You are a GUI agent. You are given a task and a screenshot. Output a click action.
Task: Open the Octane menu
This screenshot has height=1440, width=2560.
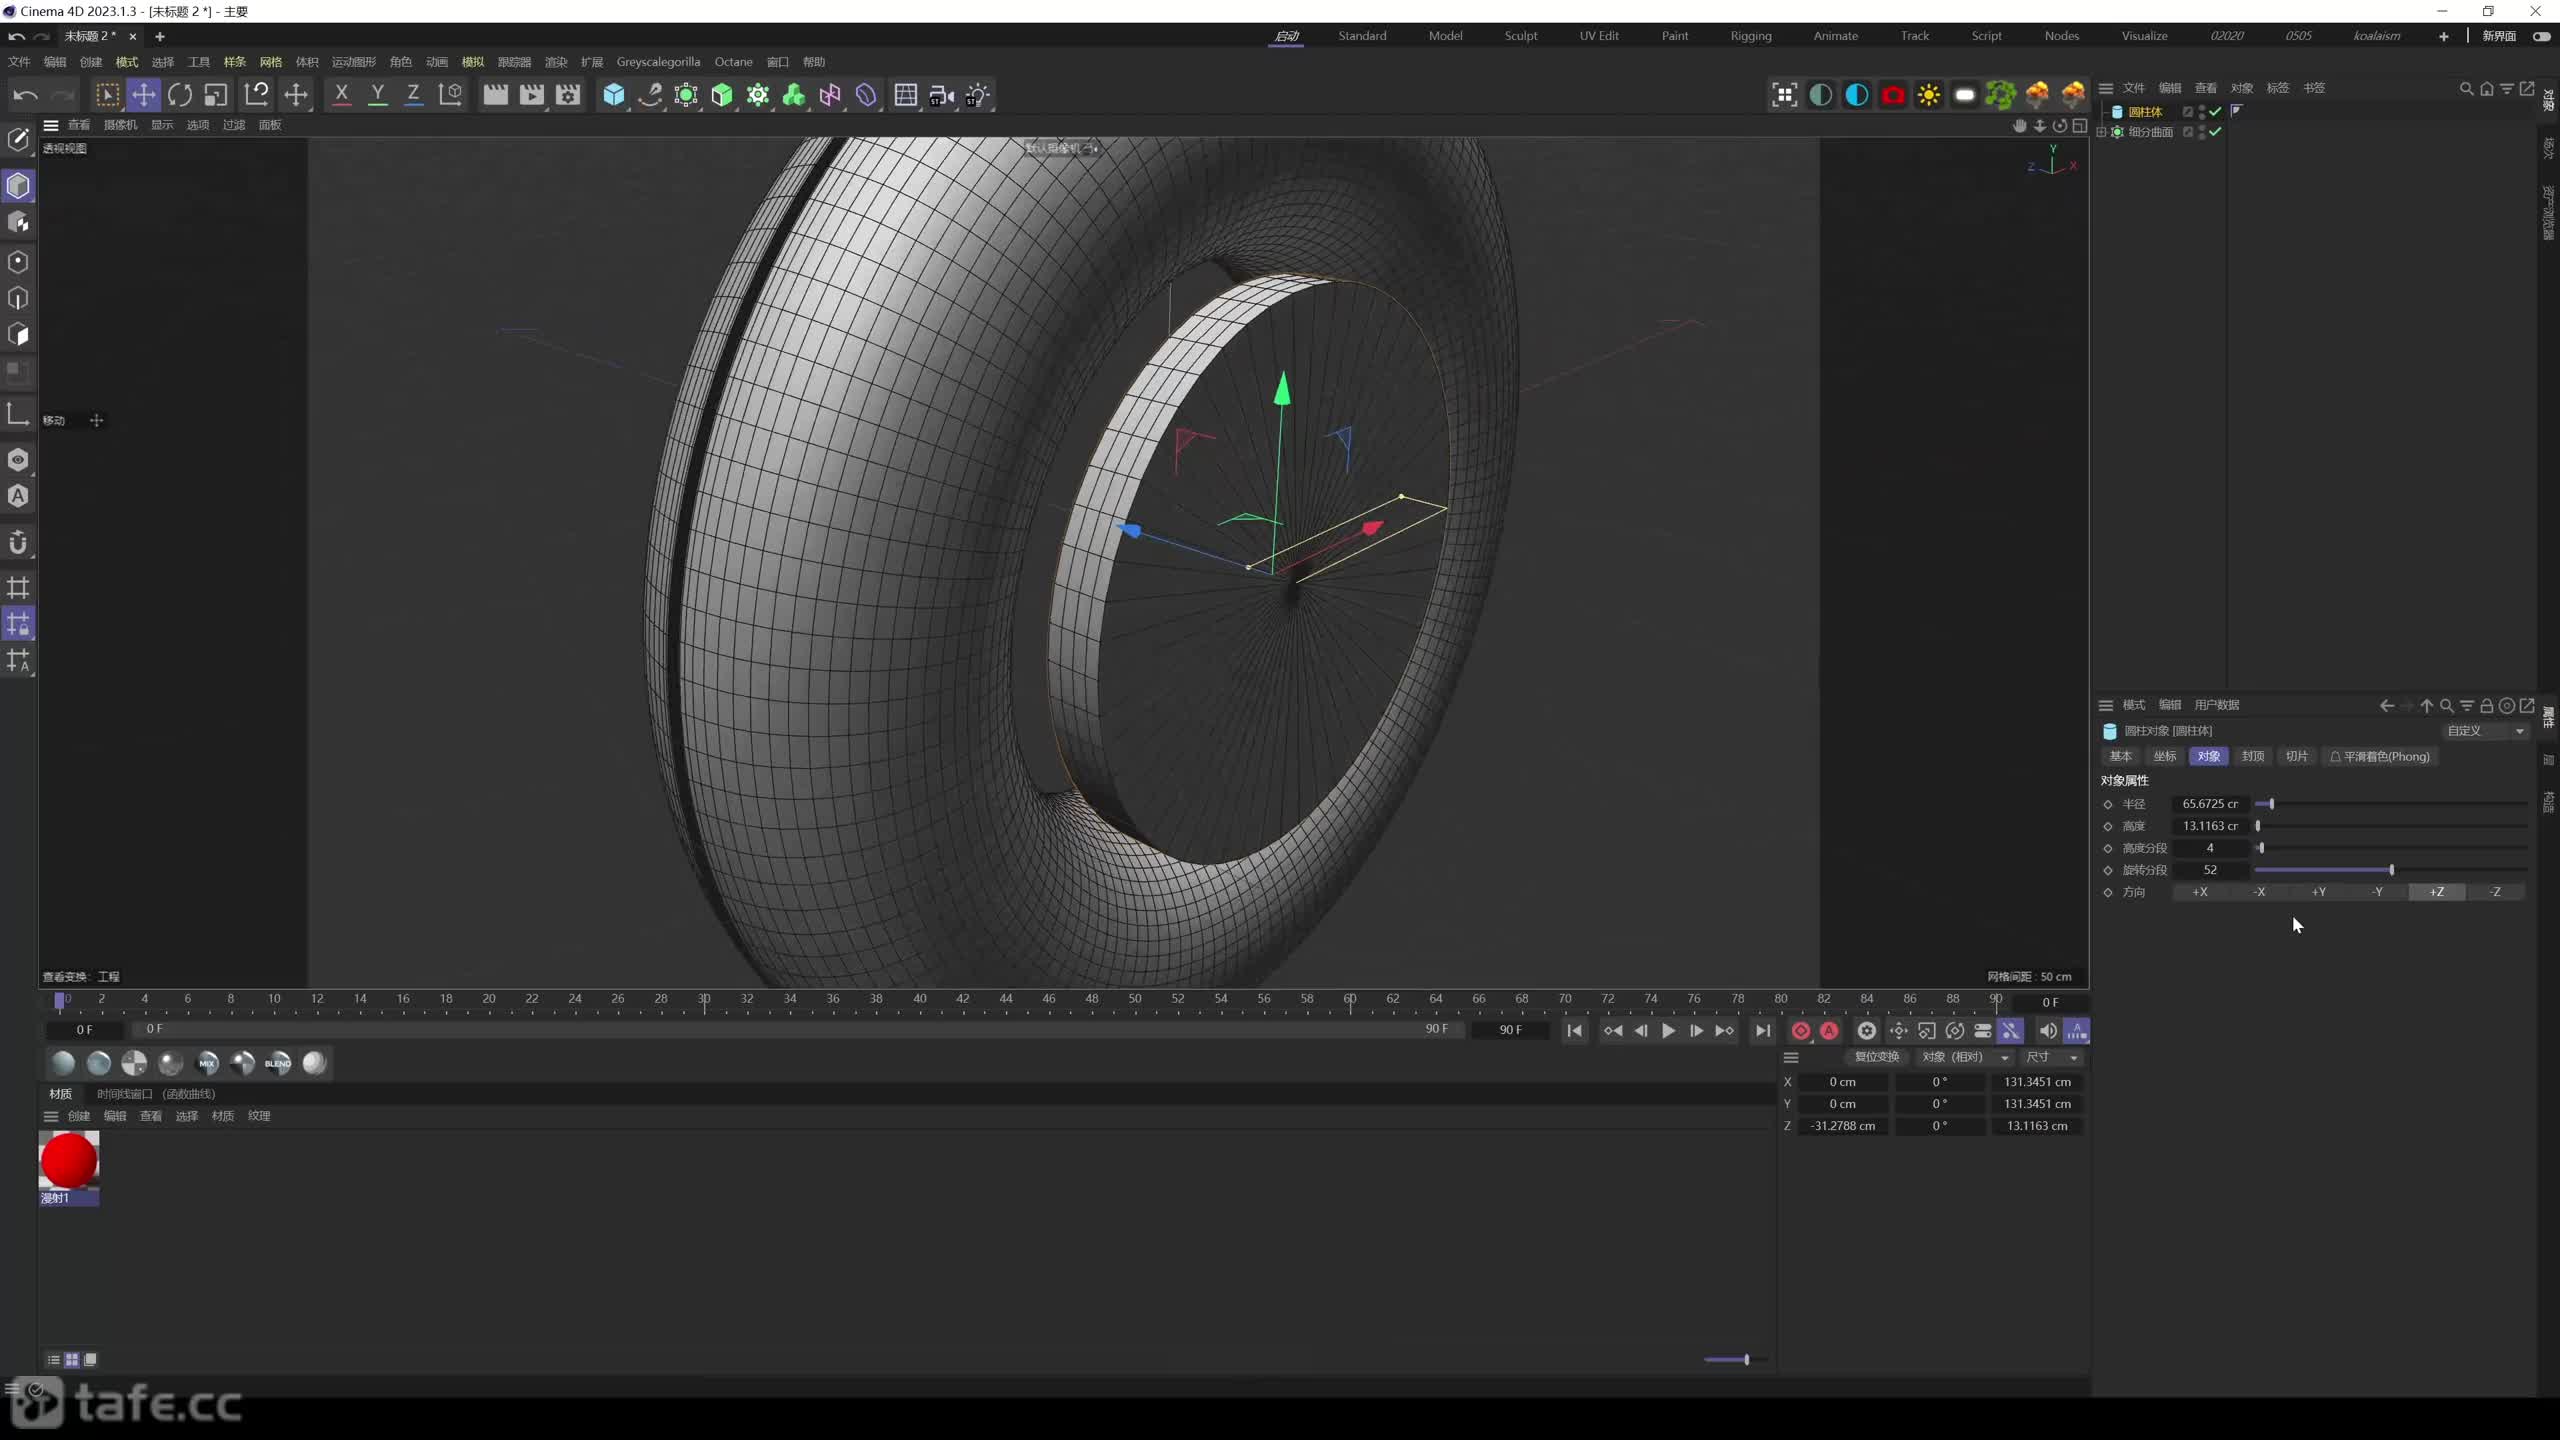pyautogui.click(x=733, y=62)
